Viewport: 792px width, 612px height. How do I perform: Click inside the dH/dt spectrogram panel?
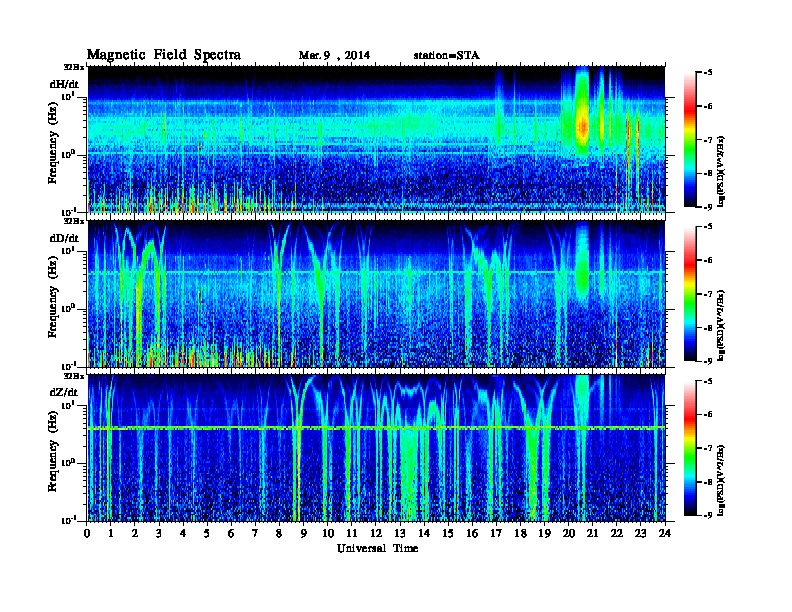tap(376, 139)
